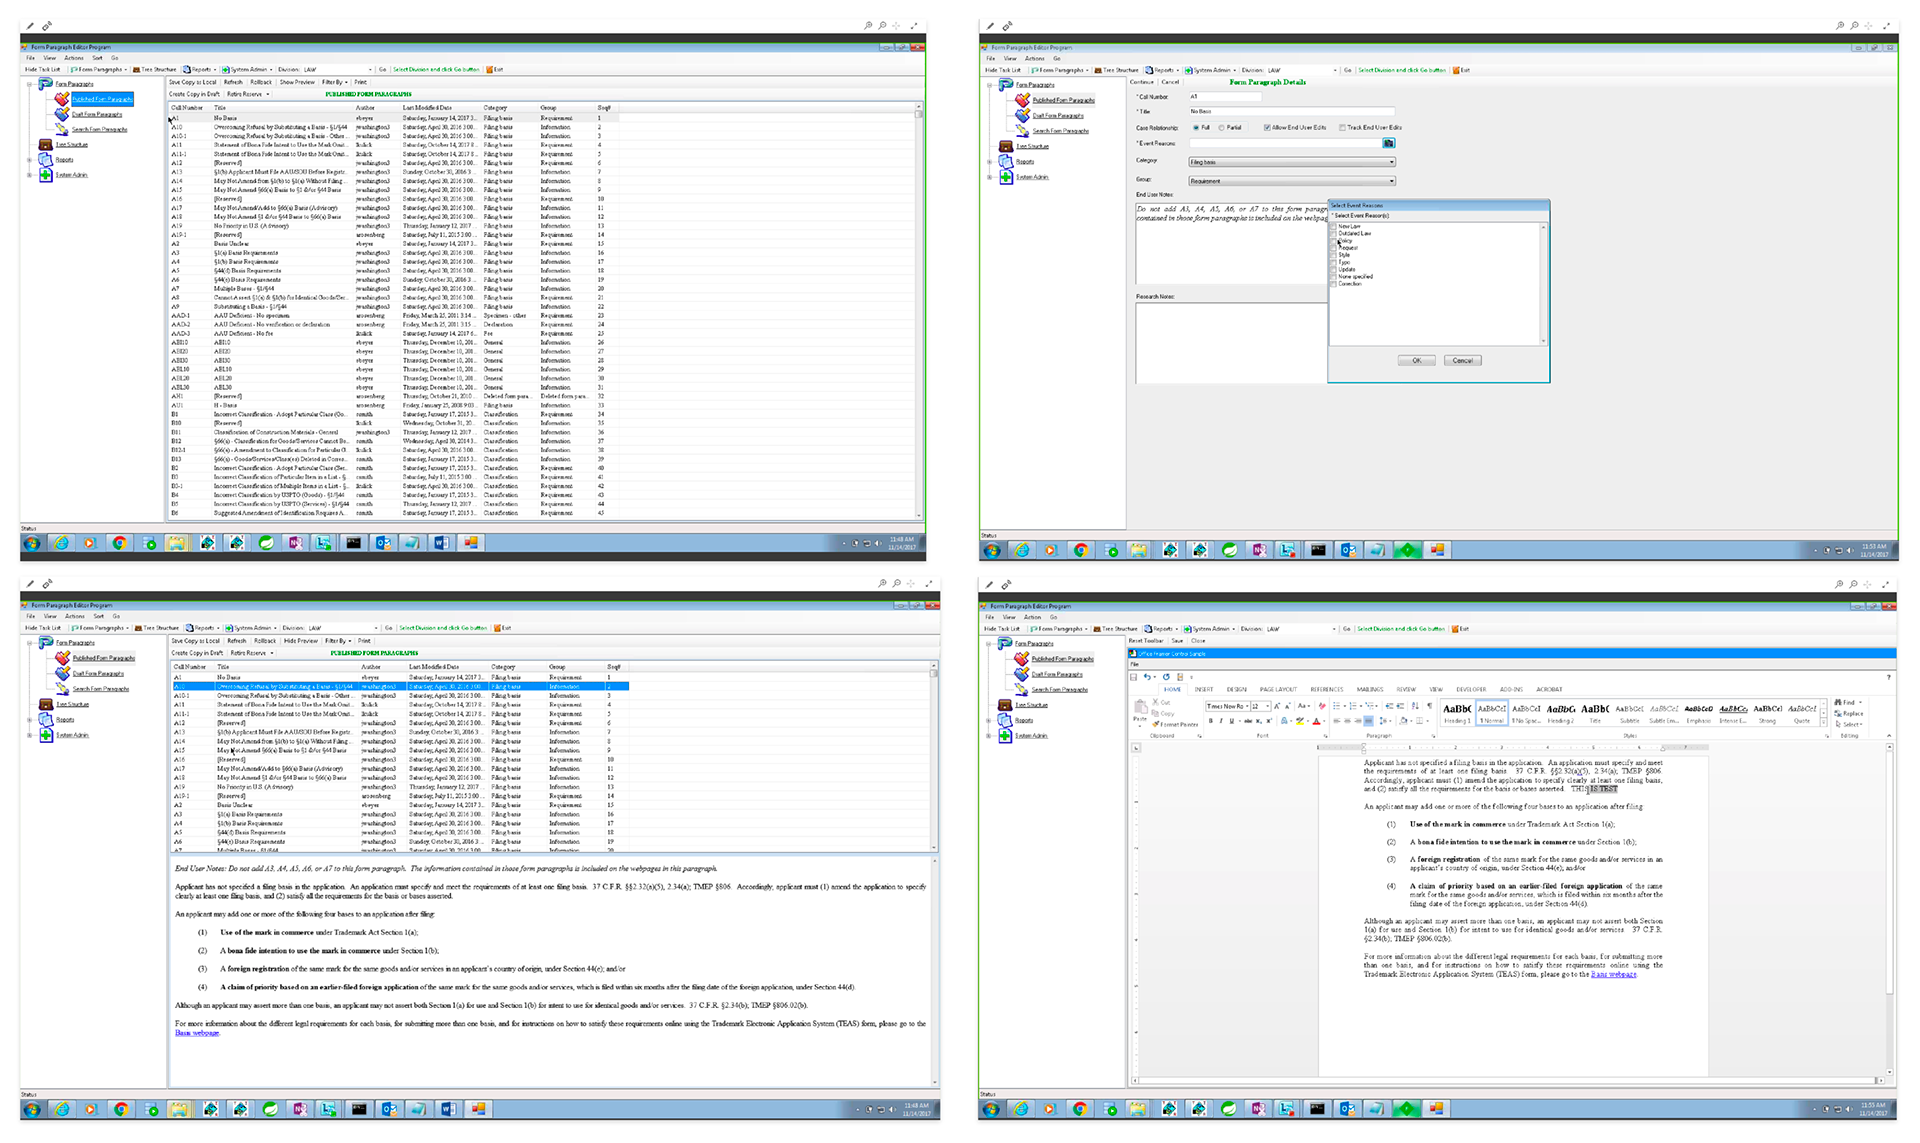1920x1143 pixels.
Task: Apply Underline in Word ribbon Font group
Action: (1231, 721)
